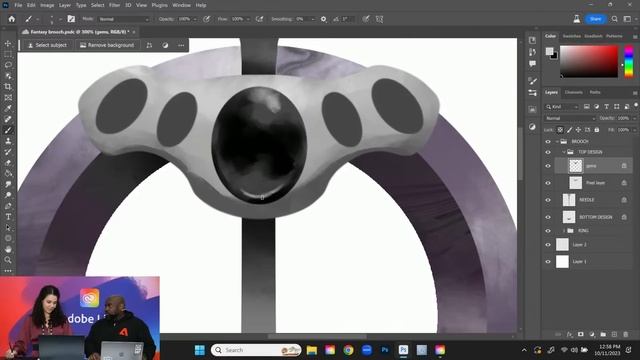Select the Hand tool

(8, 249)
